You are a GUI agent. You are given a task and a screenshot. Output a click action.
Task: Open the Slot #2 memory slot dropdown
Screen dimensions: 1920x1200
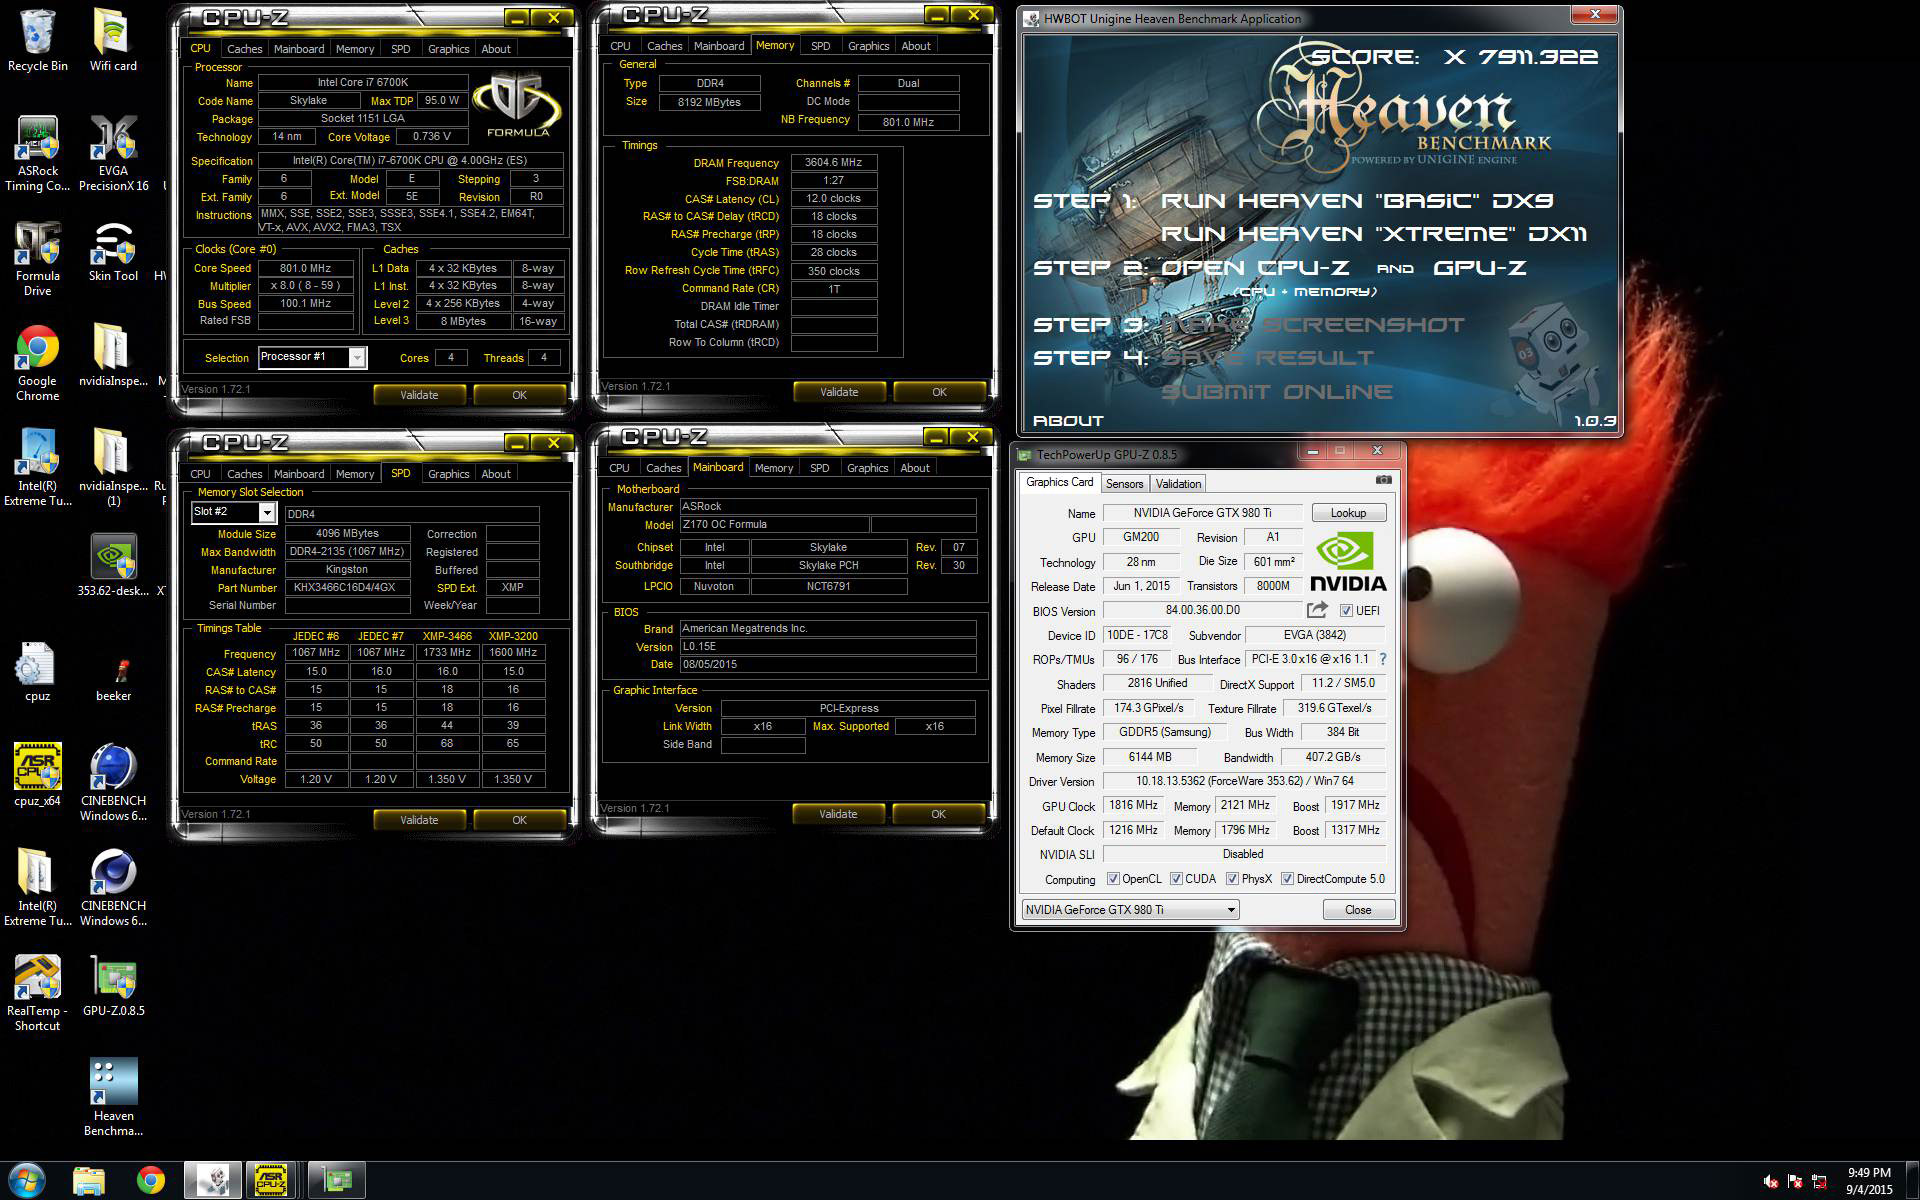click(x=267, y=512)
